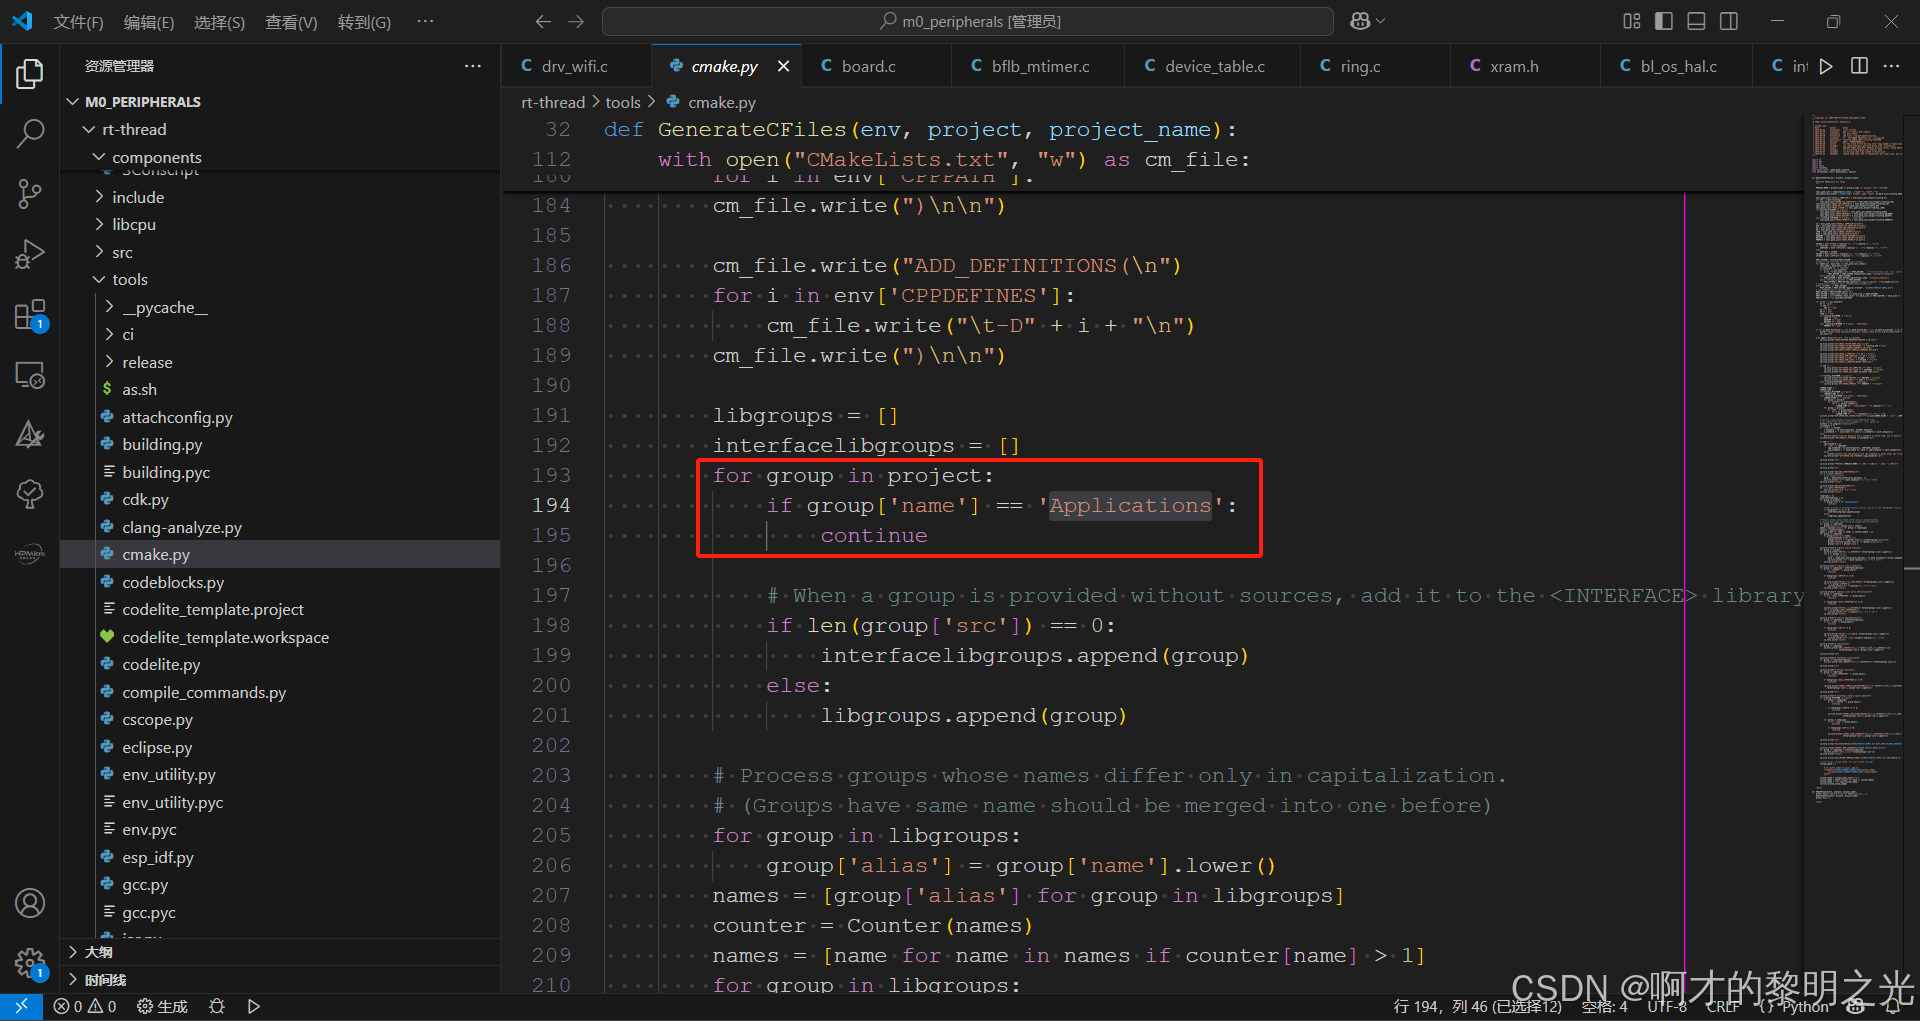Open the Source Control panel
This screenshot has height=1021, width=1920.
pos(30,193)
